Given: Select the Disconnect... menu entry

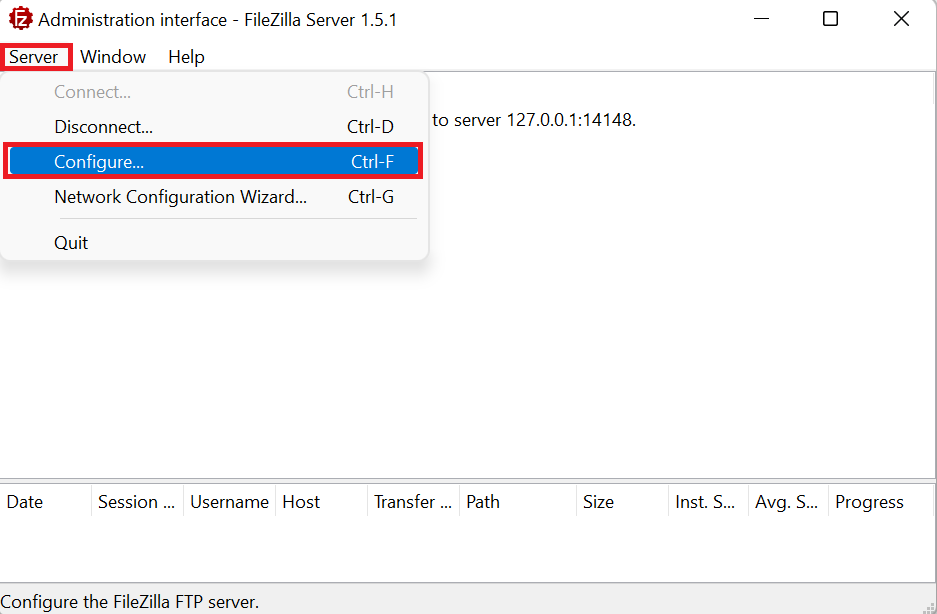Looking at the screenshot, I should pos(214,127).
